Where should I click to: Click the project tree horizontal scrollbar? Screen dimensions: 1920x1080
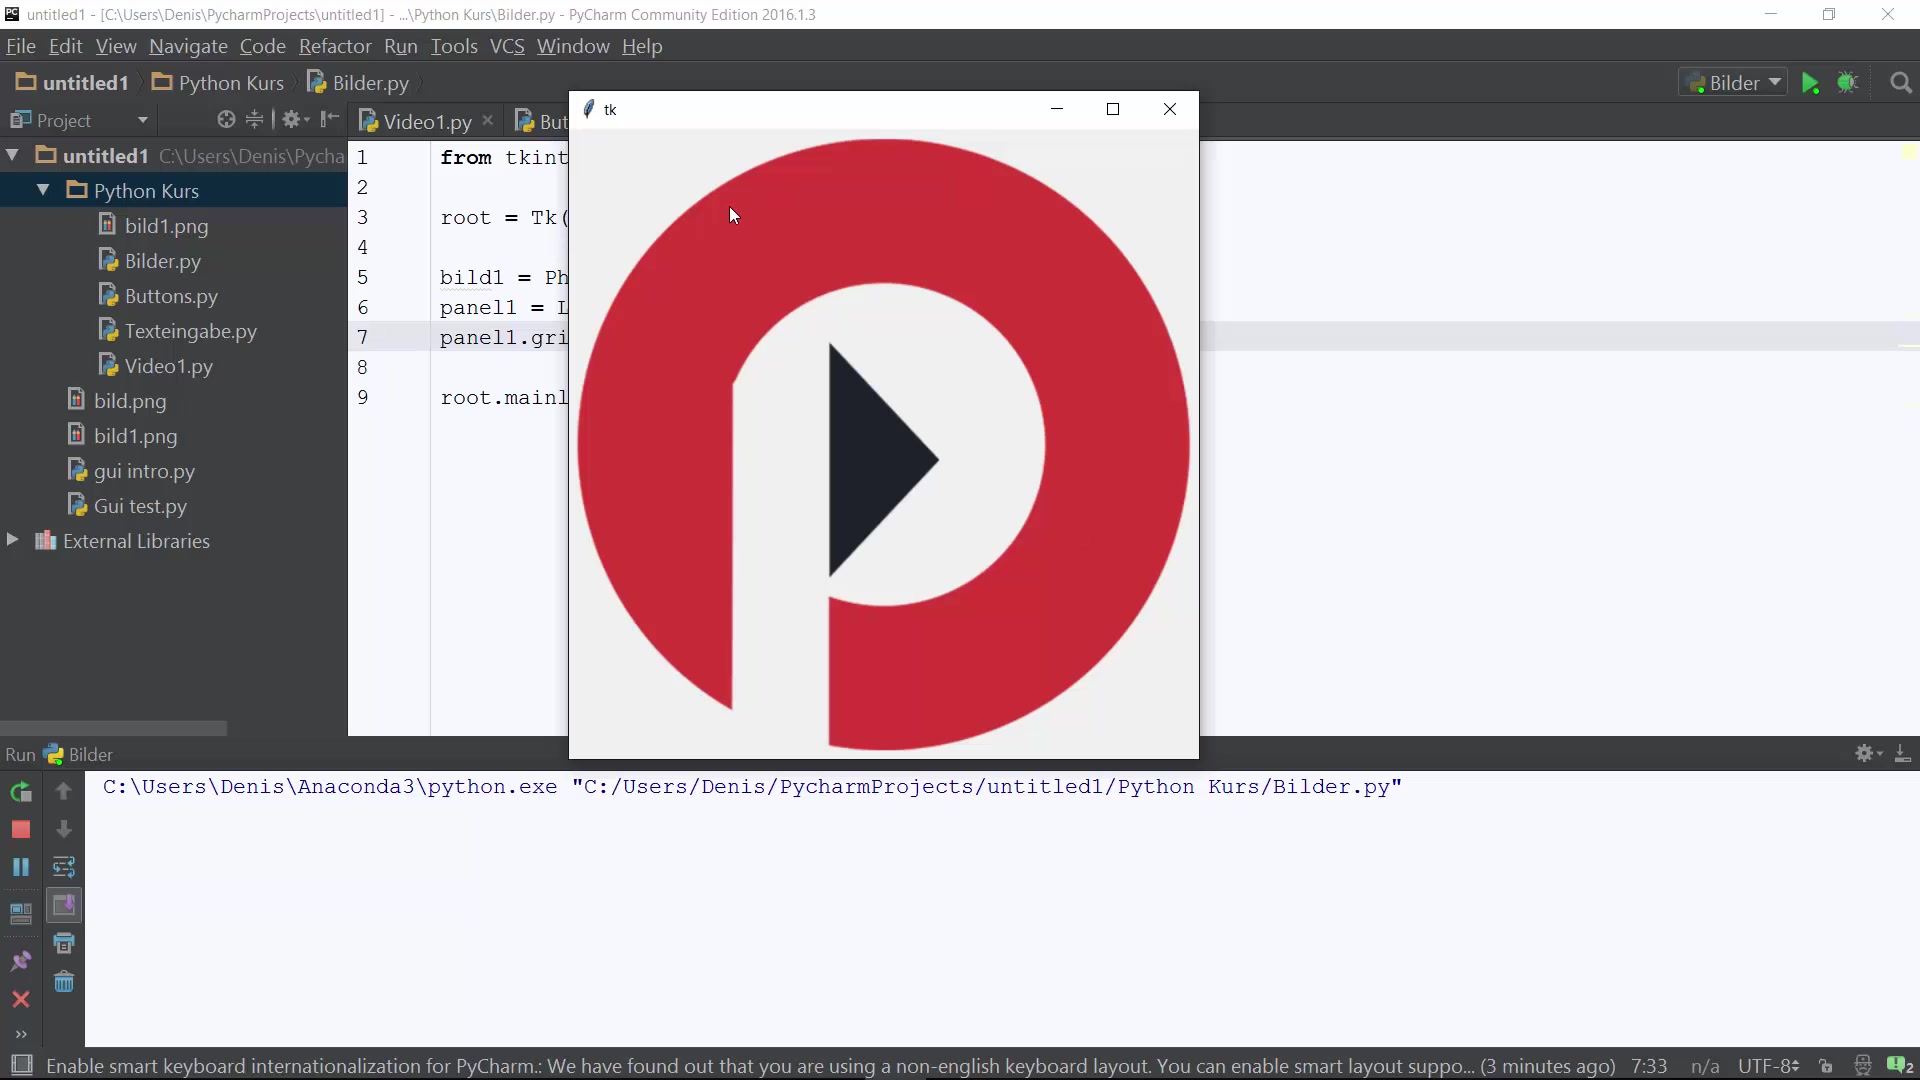(x=113, y=728)
